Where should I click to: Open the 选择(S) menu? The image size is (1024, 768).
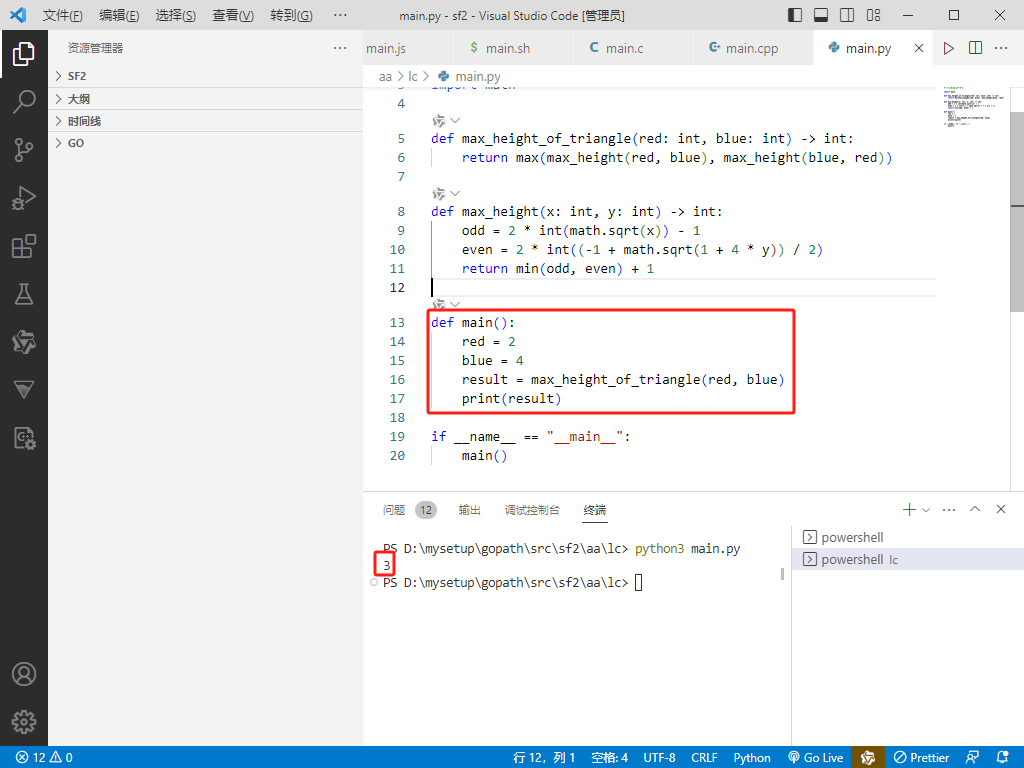(x=176, y=15)
